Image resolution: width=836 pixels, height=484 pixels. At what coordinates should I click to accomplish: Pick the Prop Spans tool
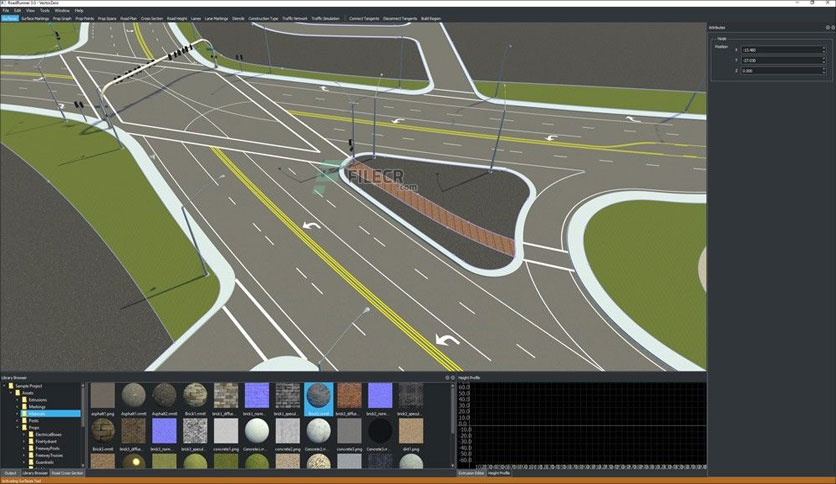[x=107, y=18]
